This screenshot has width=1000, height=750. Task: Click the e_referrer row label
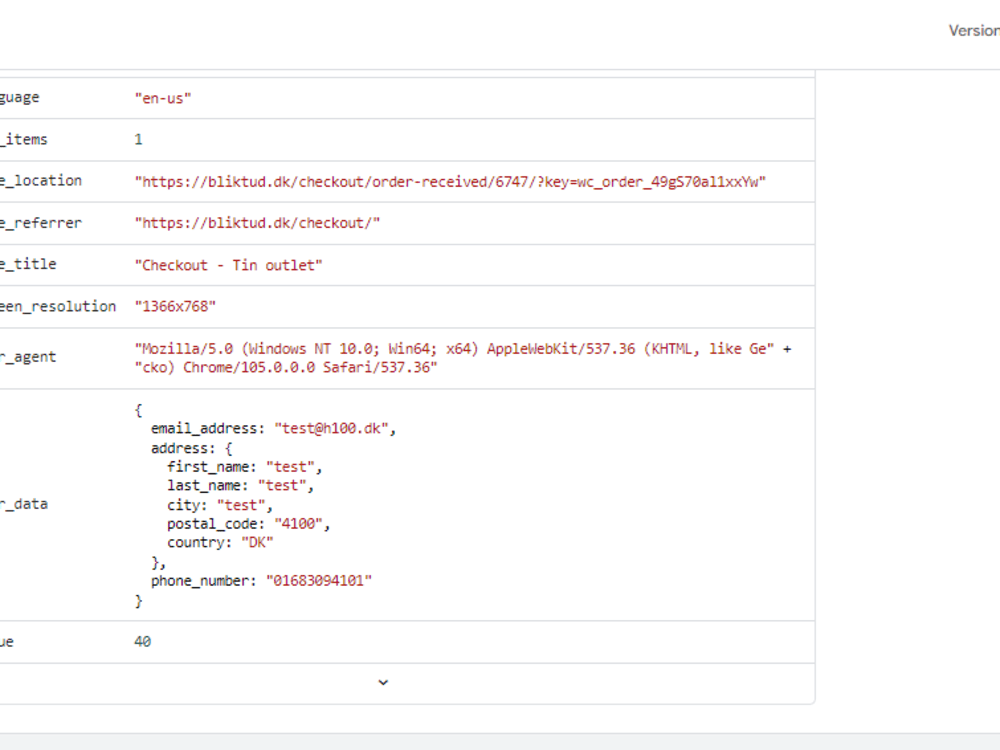[x=41, y=223]
